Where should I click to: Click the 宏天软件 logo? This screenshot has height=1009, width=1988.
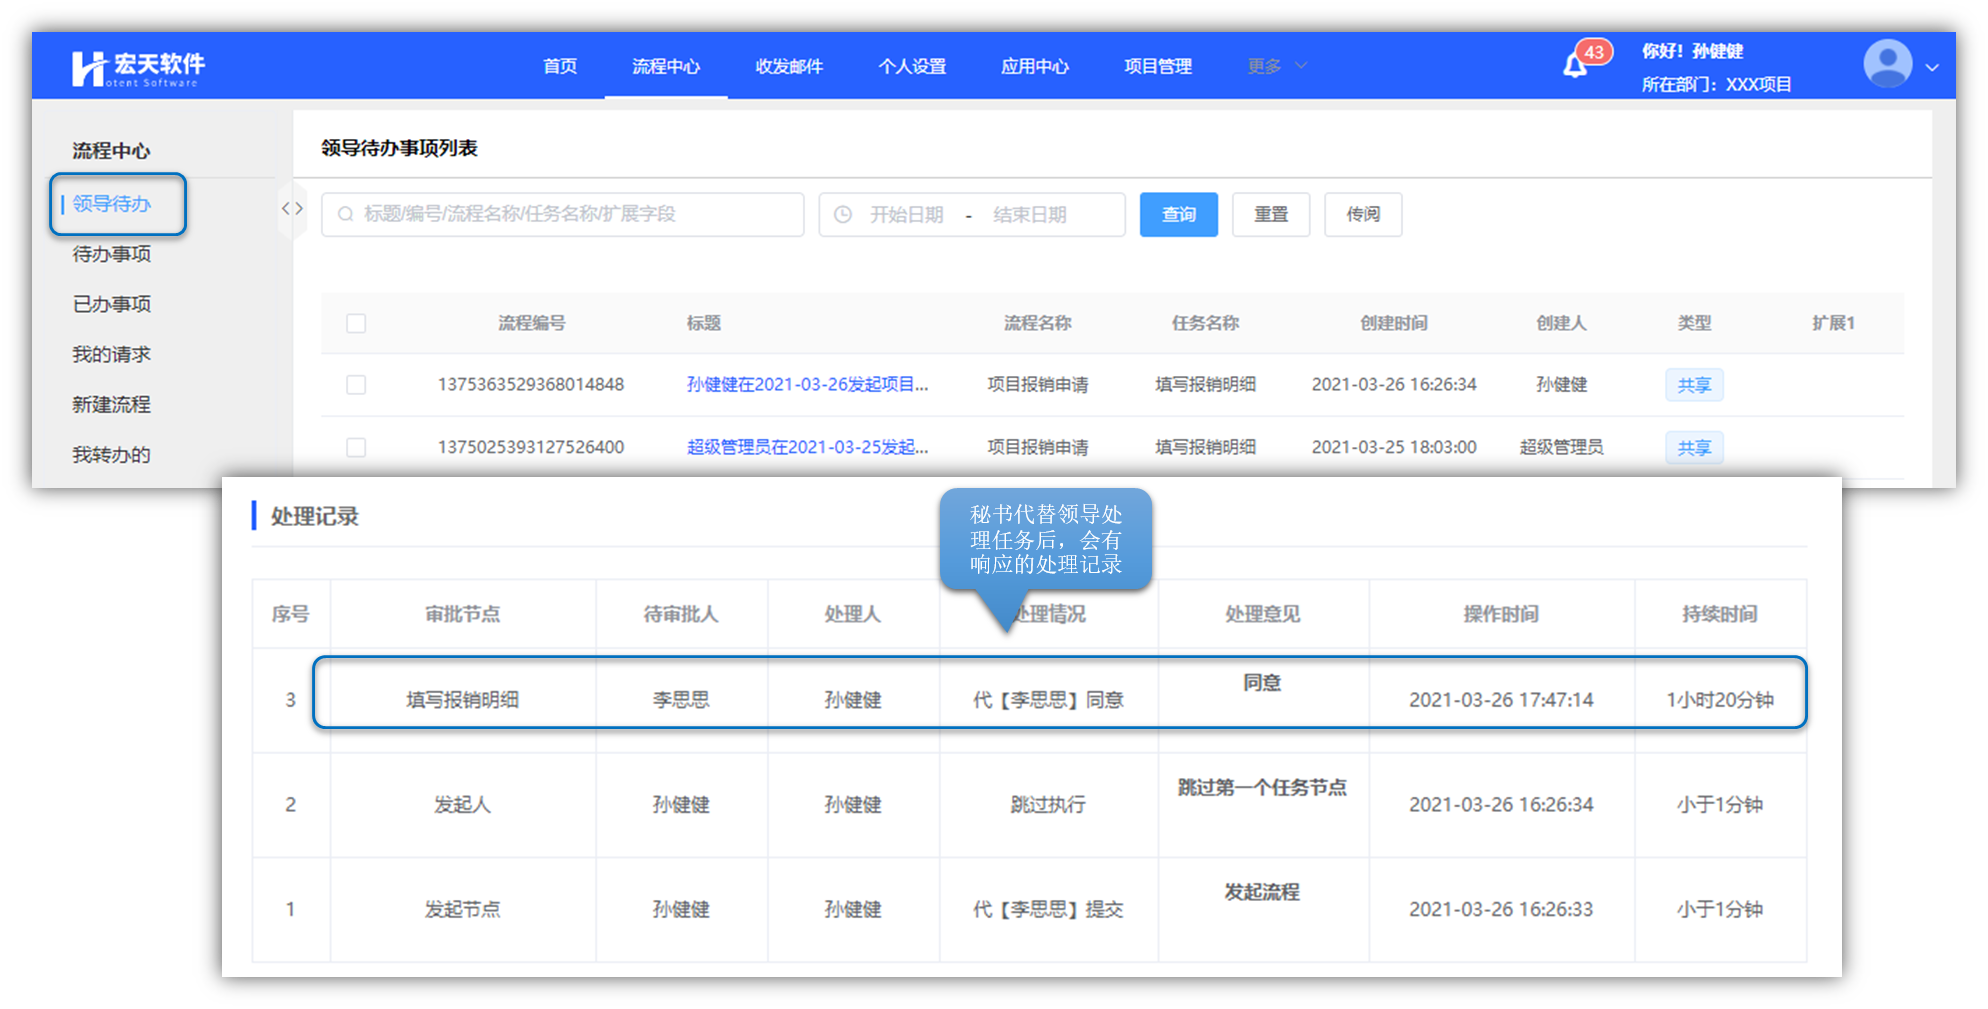point(138,67)
